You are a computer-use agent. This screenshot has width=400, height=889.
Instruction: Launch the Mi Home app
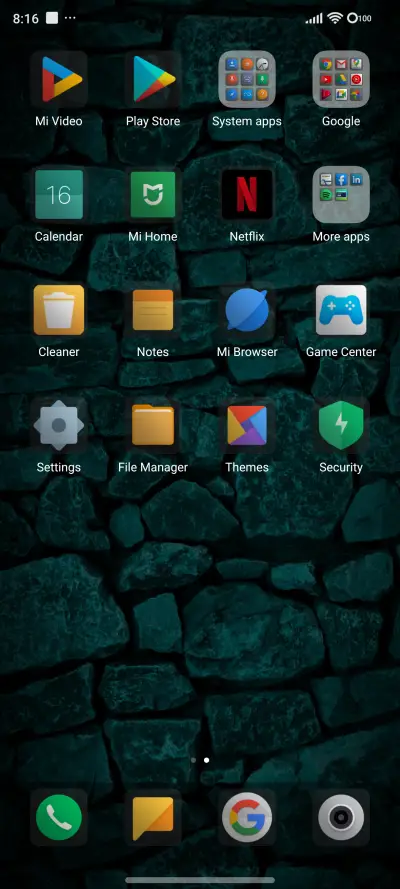153,194
